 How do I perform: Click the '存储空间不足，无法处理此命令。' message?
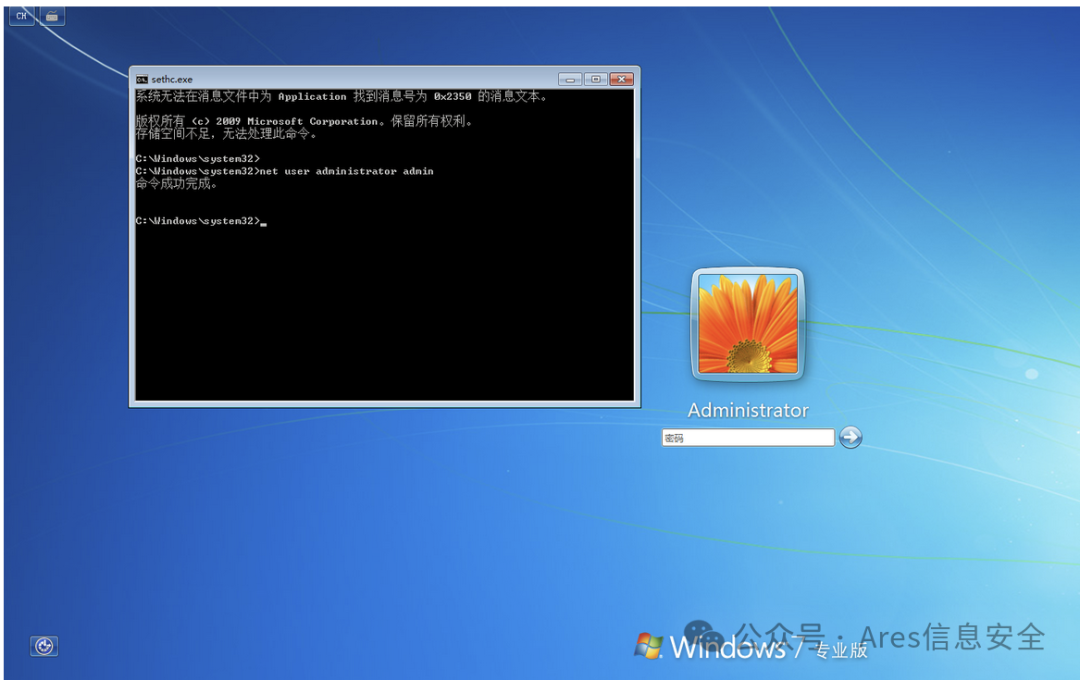tap(227, 134)
